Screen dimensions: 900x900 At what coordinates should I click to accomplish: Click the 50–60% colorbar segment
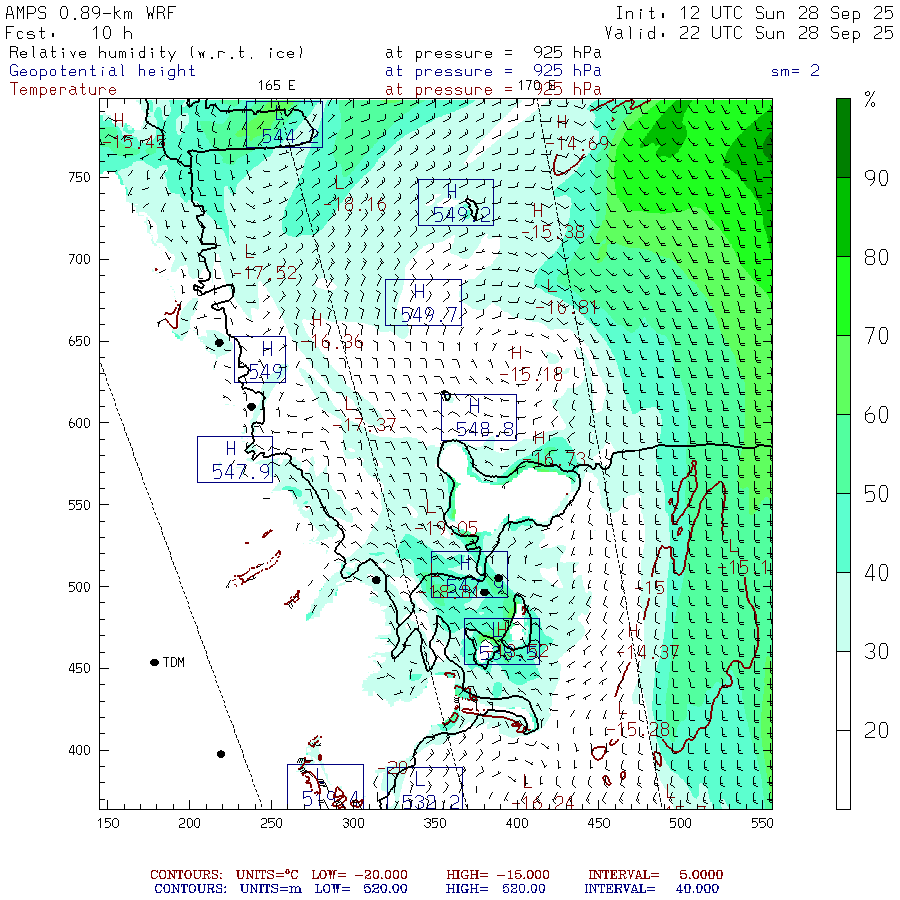(843, 453)
